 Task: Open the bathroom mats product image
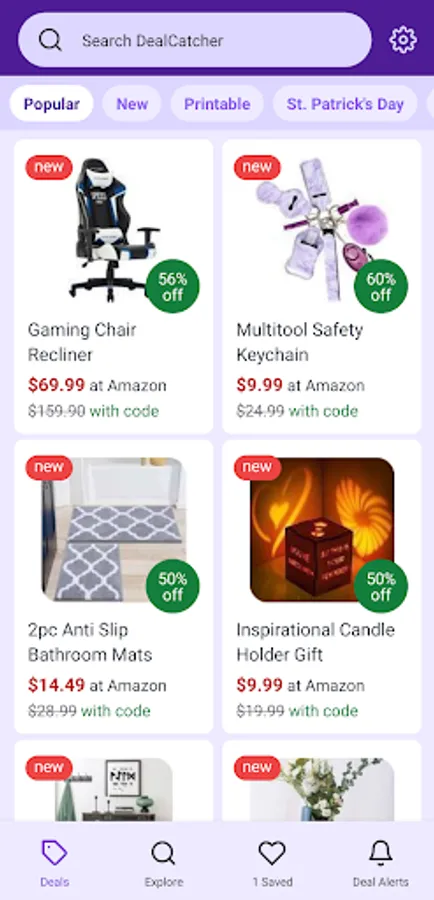[x=114, y=529]
